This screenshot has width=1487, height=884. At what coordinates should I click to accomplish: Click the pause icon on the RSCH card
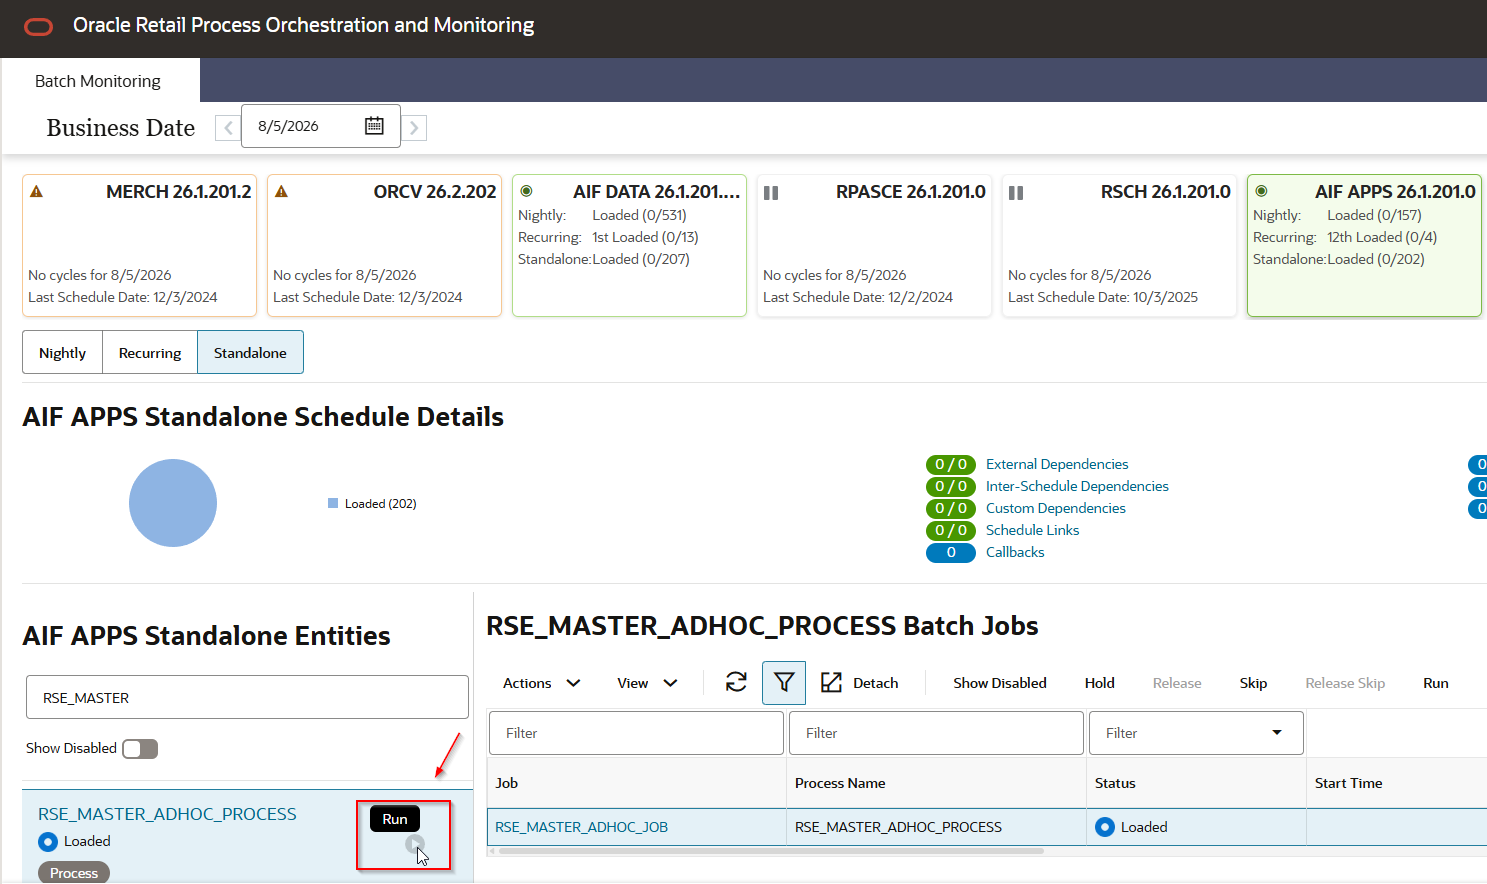(x=1016, y=193)
